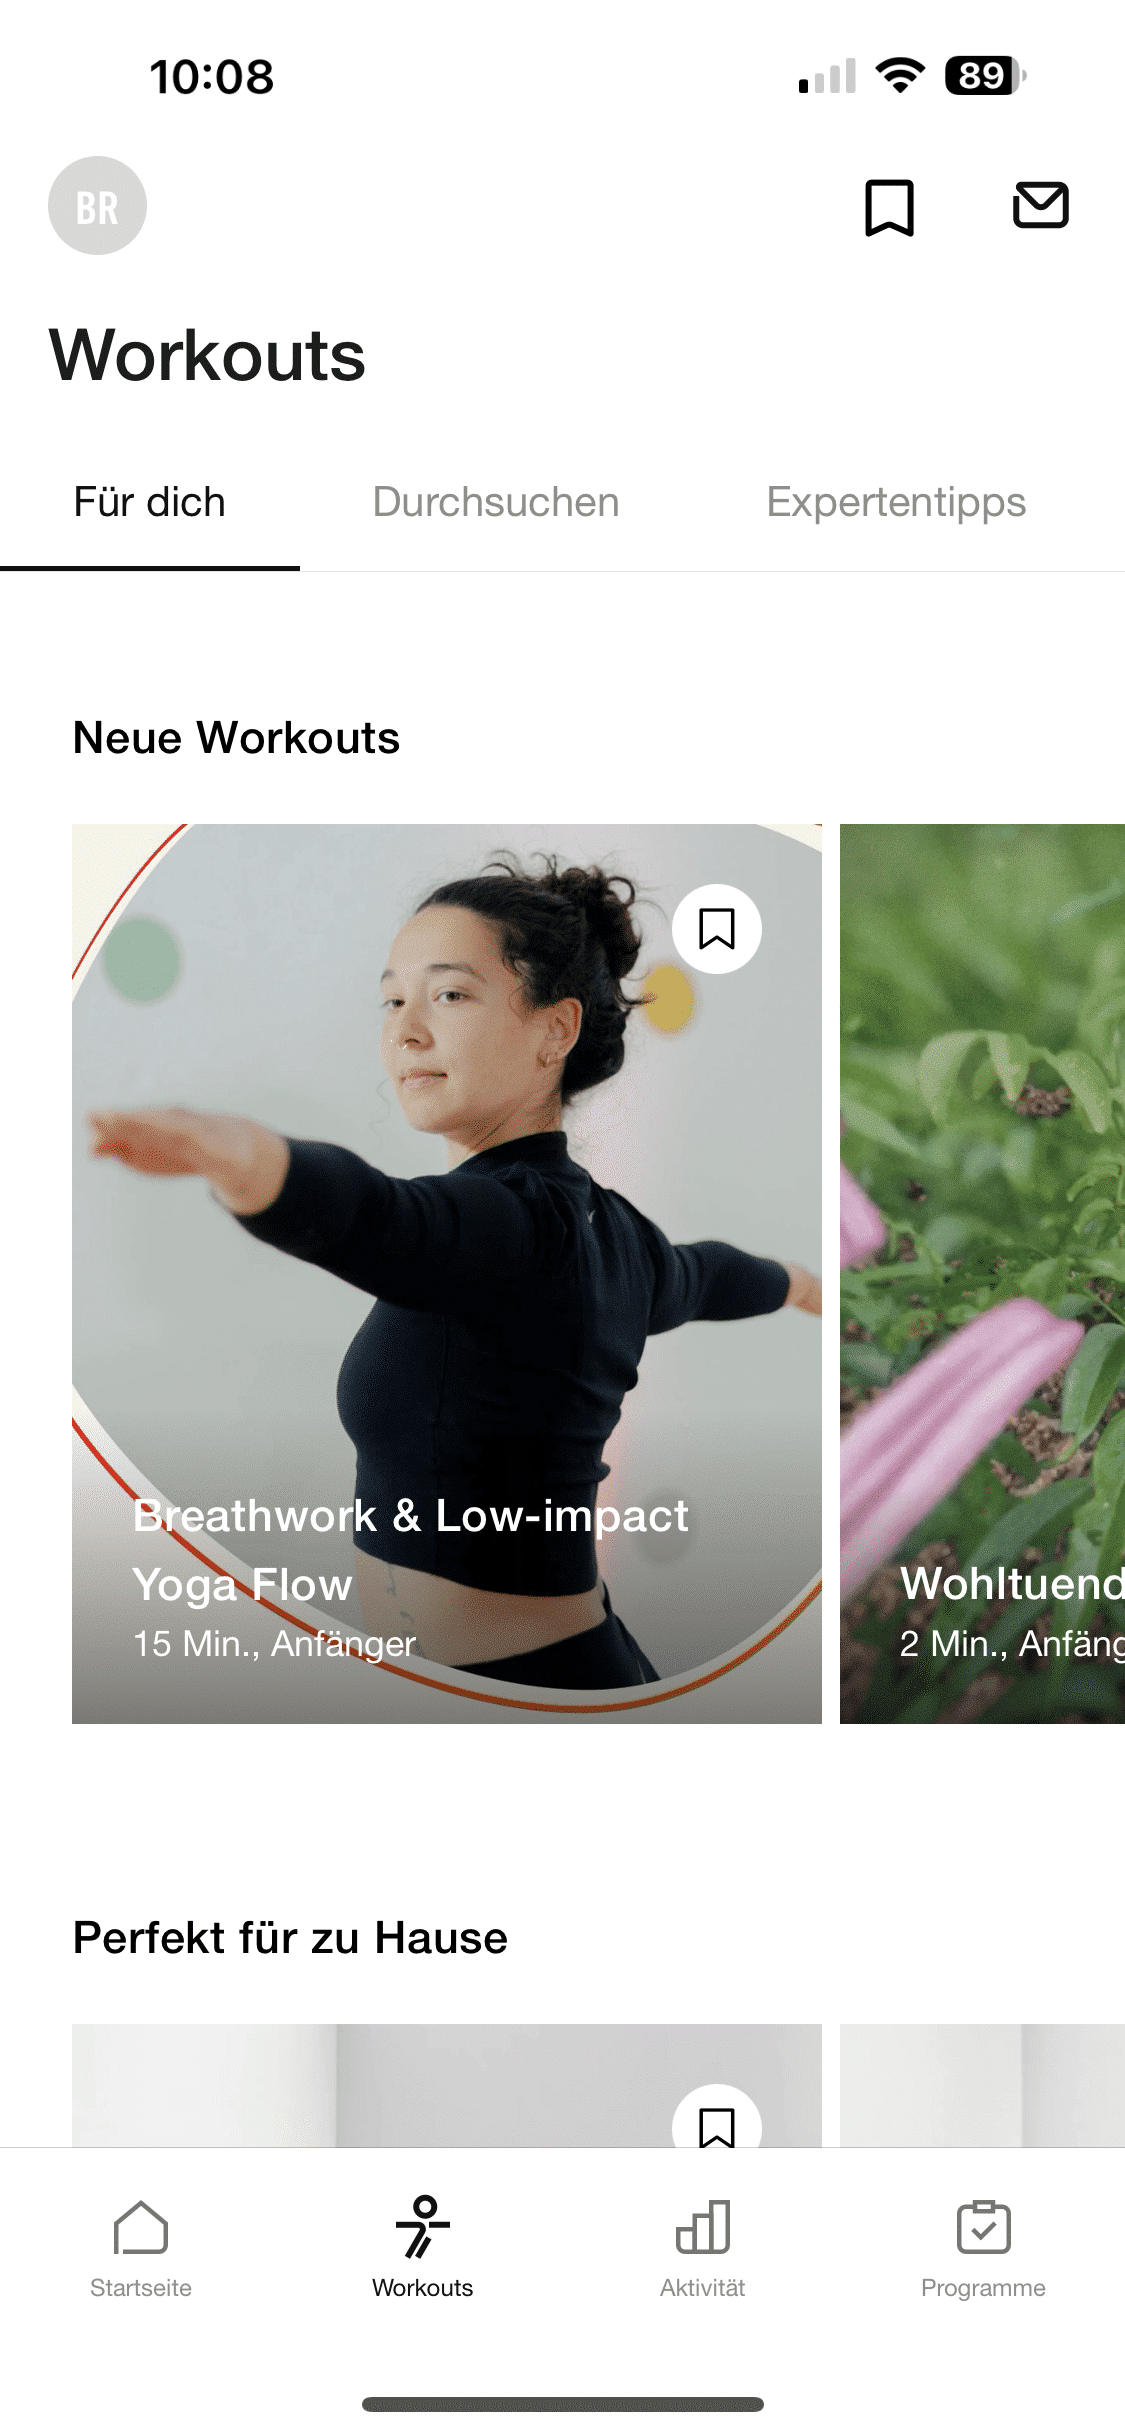Open the Breathwork & Low-impact Yoga Flow card
This screenshot has width=1125, height=2436.
coord(447,1274)
